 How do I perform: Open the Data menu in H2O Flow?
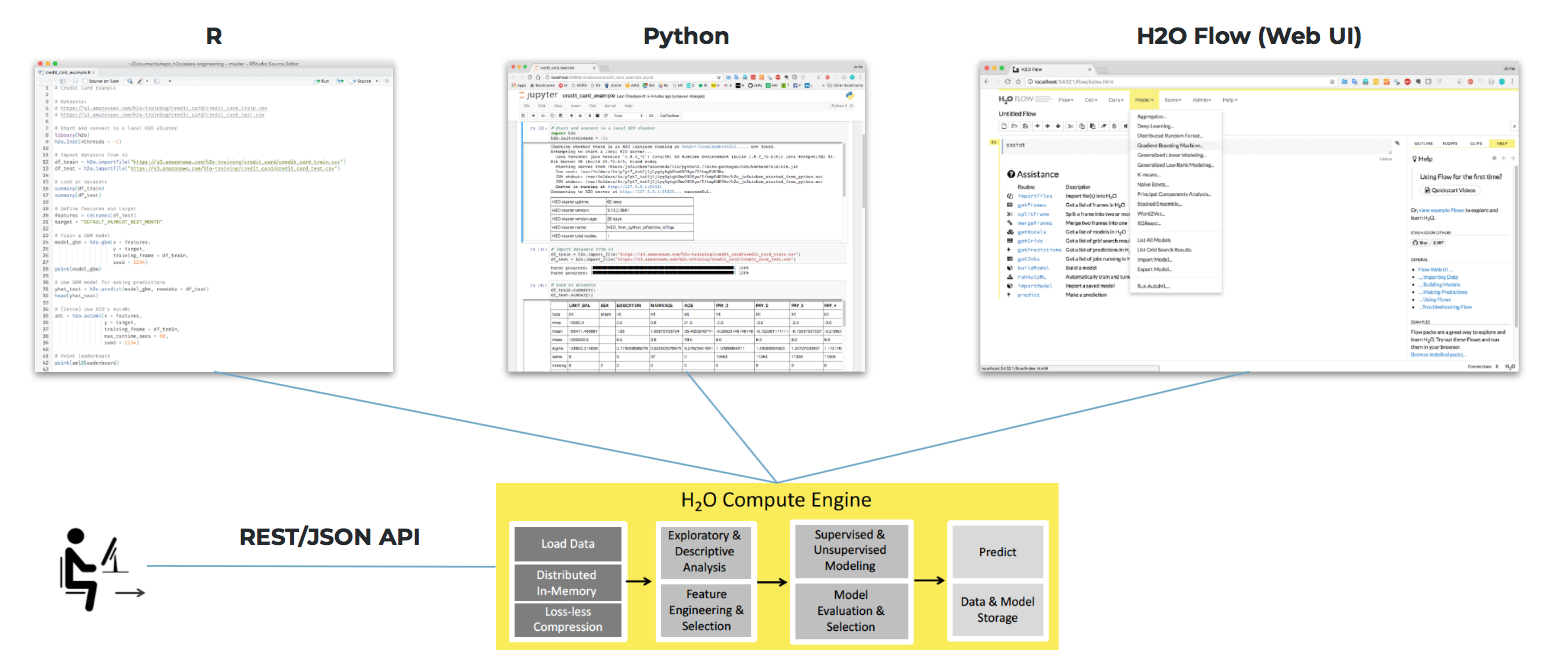(1116, 100)
